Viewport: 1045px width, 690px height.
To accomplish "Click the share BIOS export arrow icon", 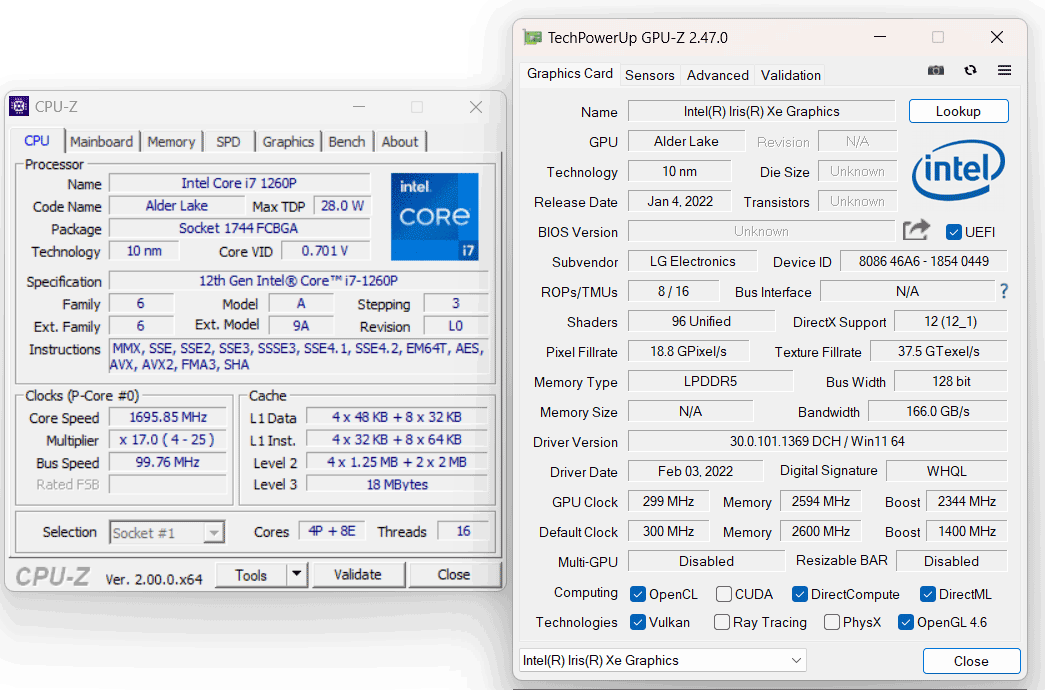I will point(916,230).
